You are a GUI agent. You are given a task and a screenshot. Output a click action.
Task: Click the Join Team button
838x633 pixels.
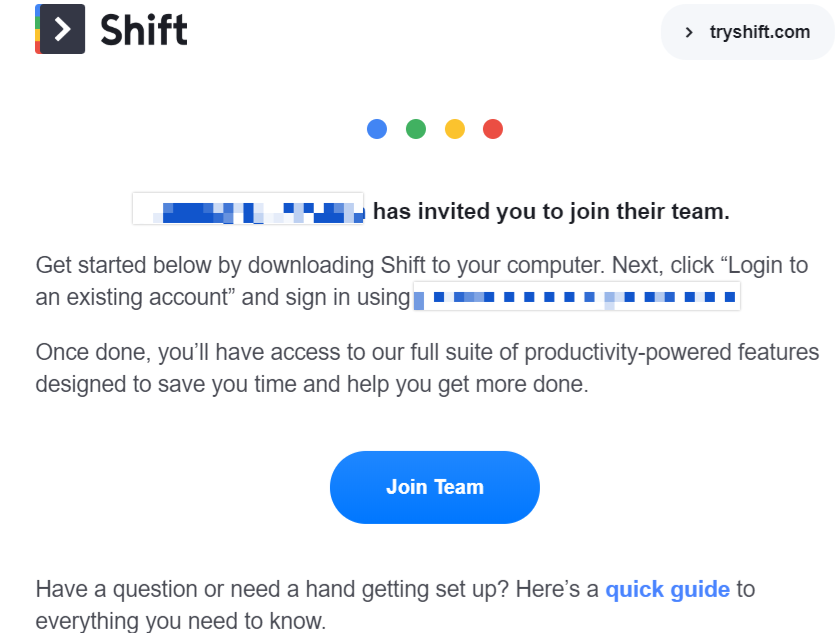434,487
